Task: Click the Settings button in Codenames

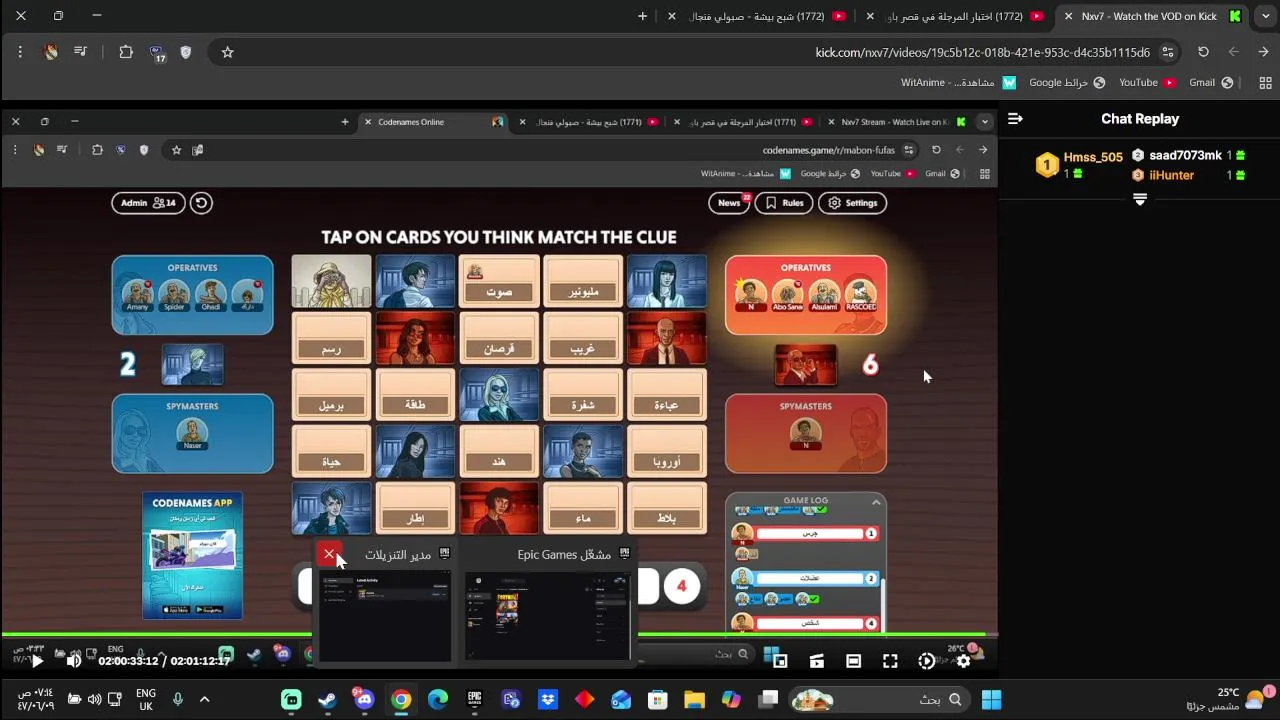Action: click(853, 203)
